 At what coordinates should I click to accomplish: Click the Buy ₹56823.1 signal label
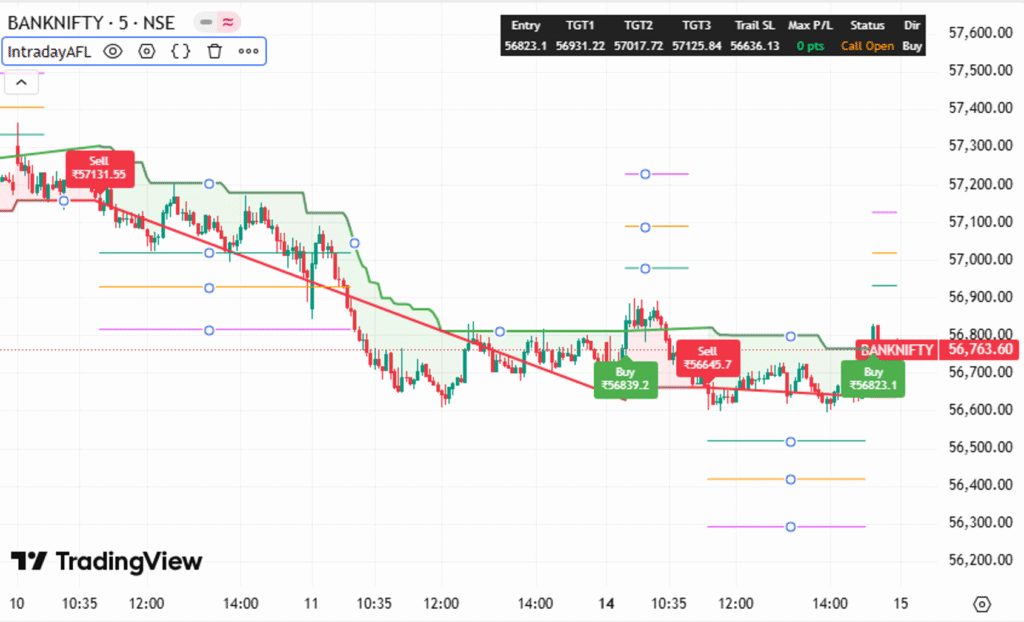(872, 379)
